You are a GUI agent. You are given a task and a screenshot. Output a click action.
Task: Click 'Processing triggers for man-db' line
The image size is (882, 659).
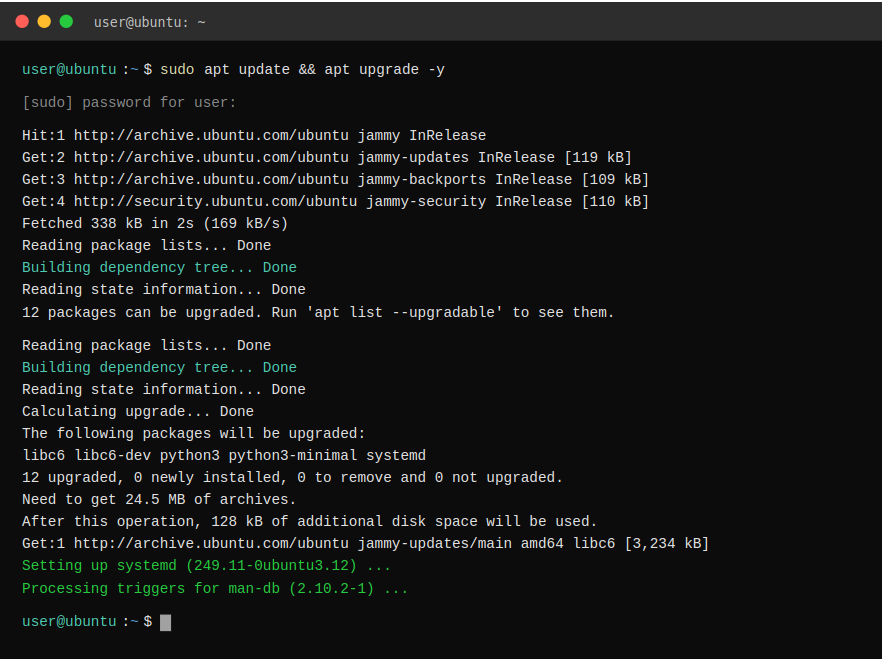[x=215, y=588]
